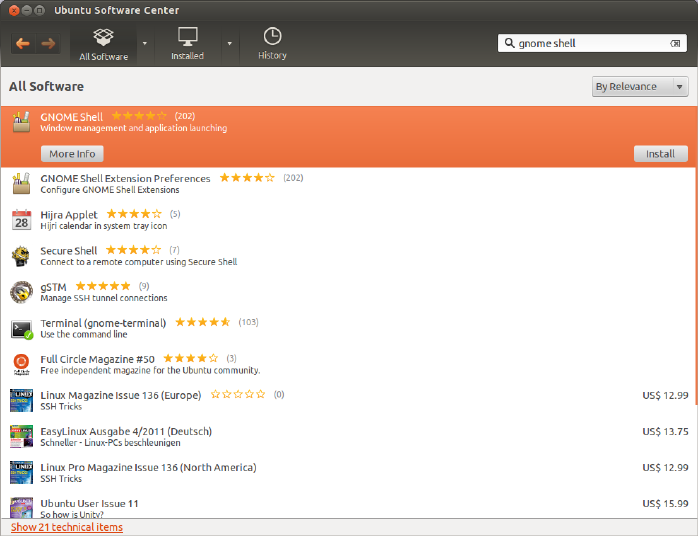Select the Secure Shell app icon
Screen dimensions: 698x536
pyautogui.click(x=21, y=256)
